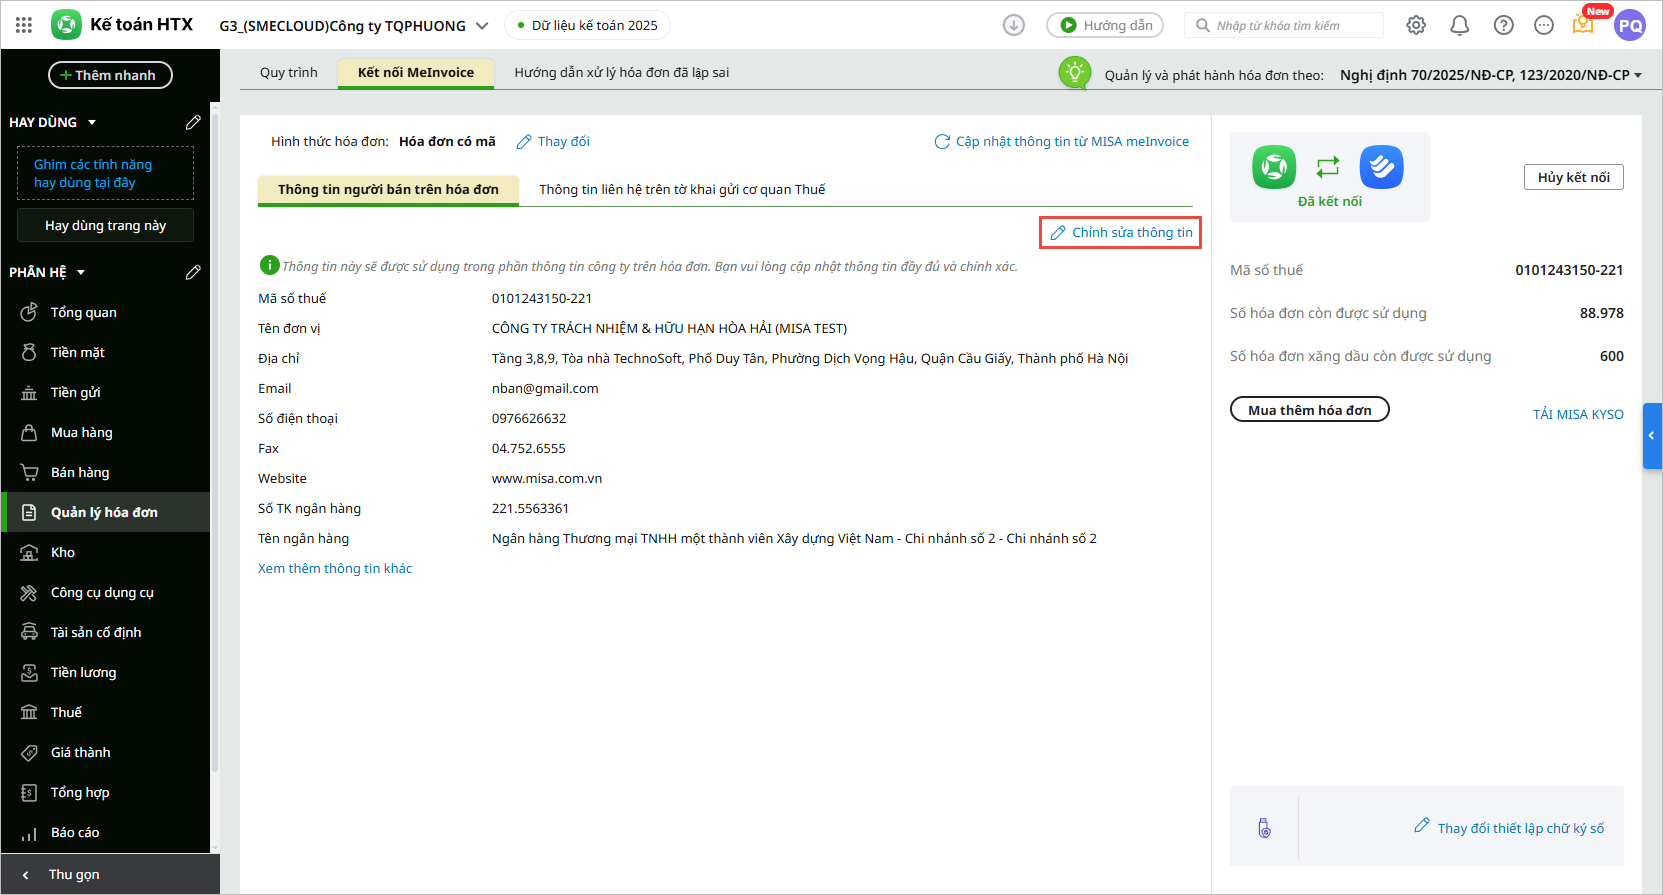Click Thay đổi invoice form link

coord(553,141)
